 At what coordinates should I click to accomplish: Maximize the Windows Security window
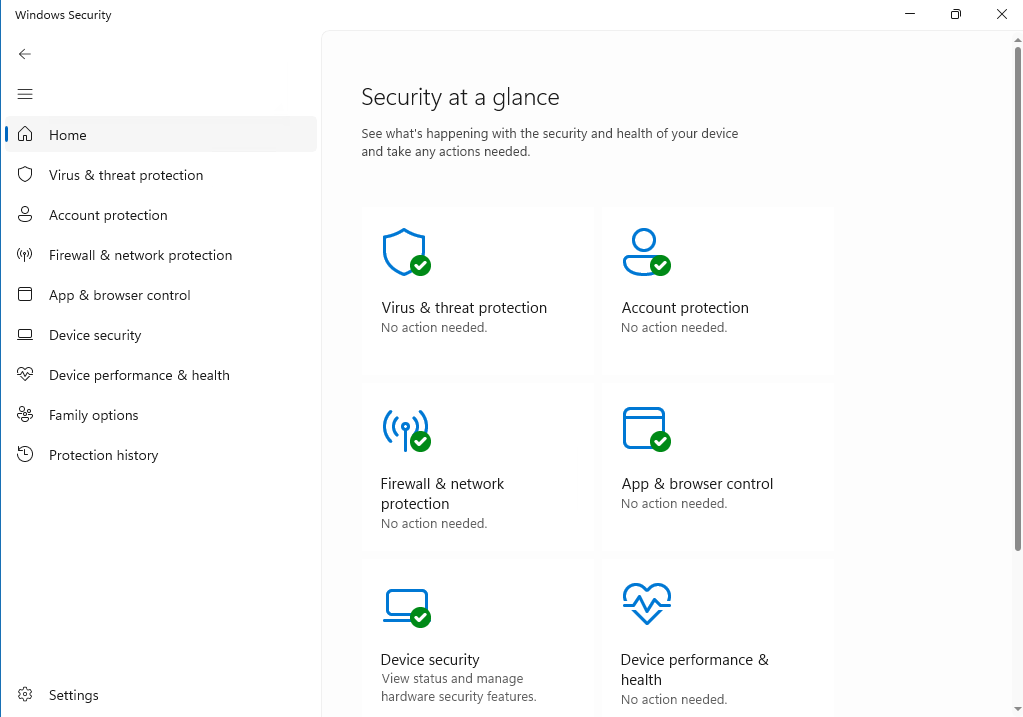point(956,15)
